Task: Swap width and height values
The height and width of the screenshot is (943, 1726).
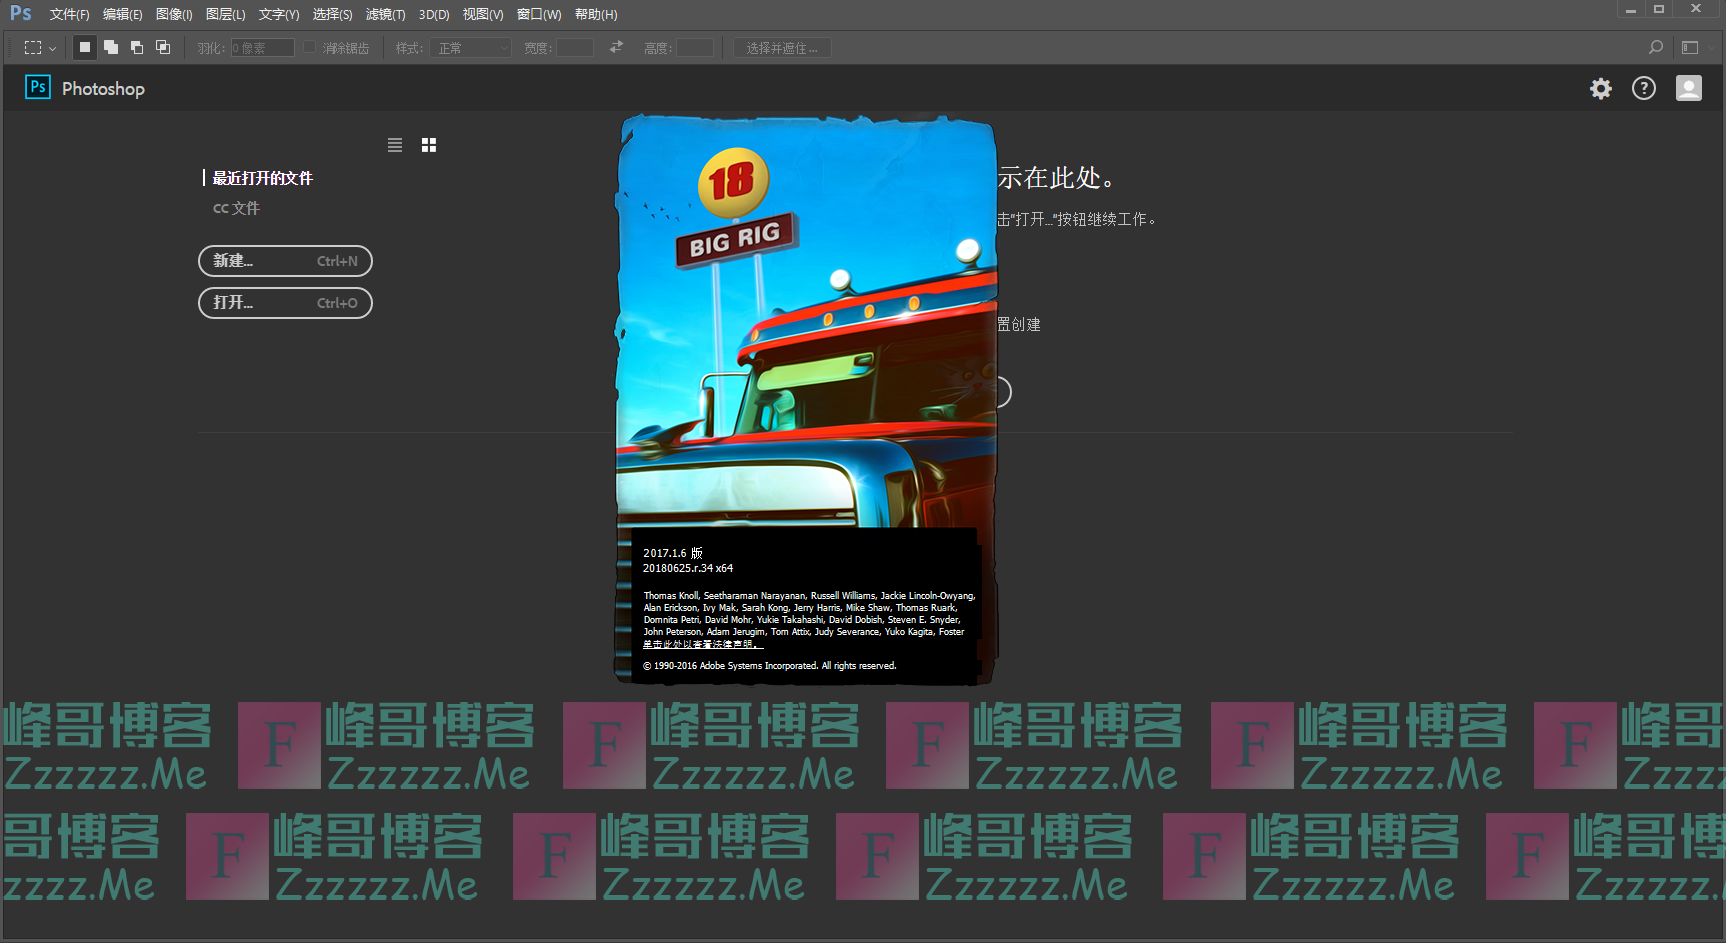Action: click(x=616, y=47)
